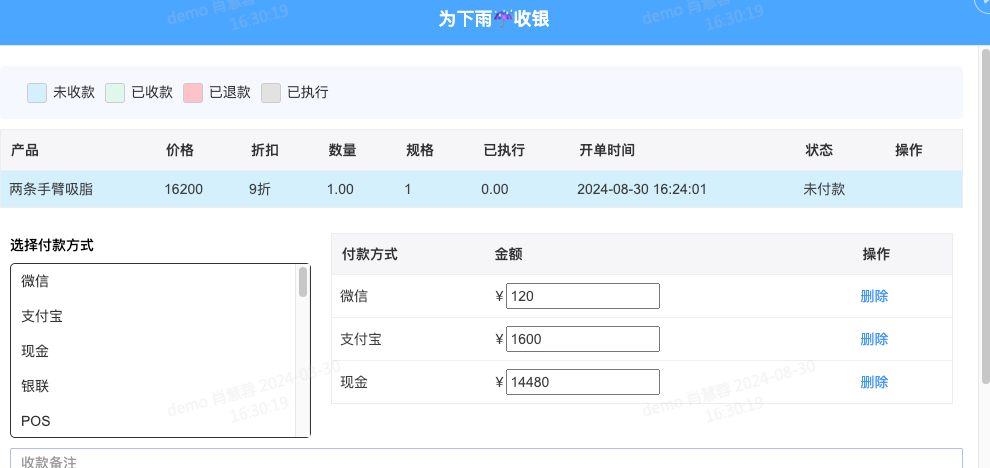Viewport: 990px width, 468px height.
Task: Delete the 微信 payment row
Action: click(x=874, y=296)
